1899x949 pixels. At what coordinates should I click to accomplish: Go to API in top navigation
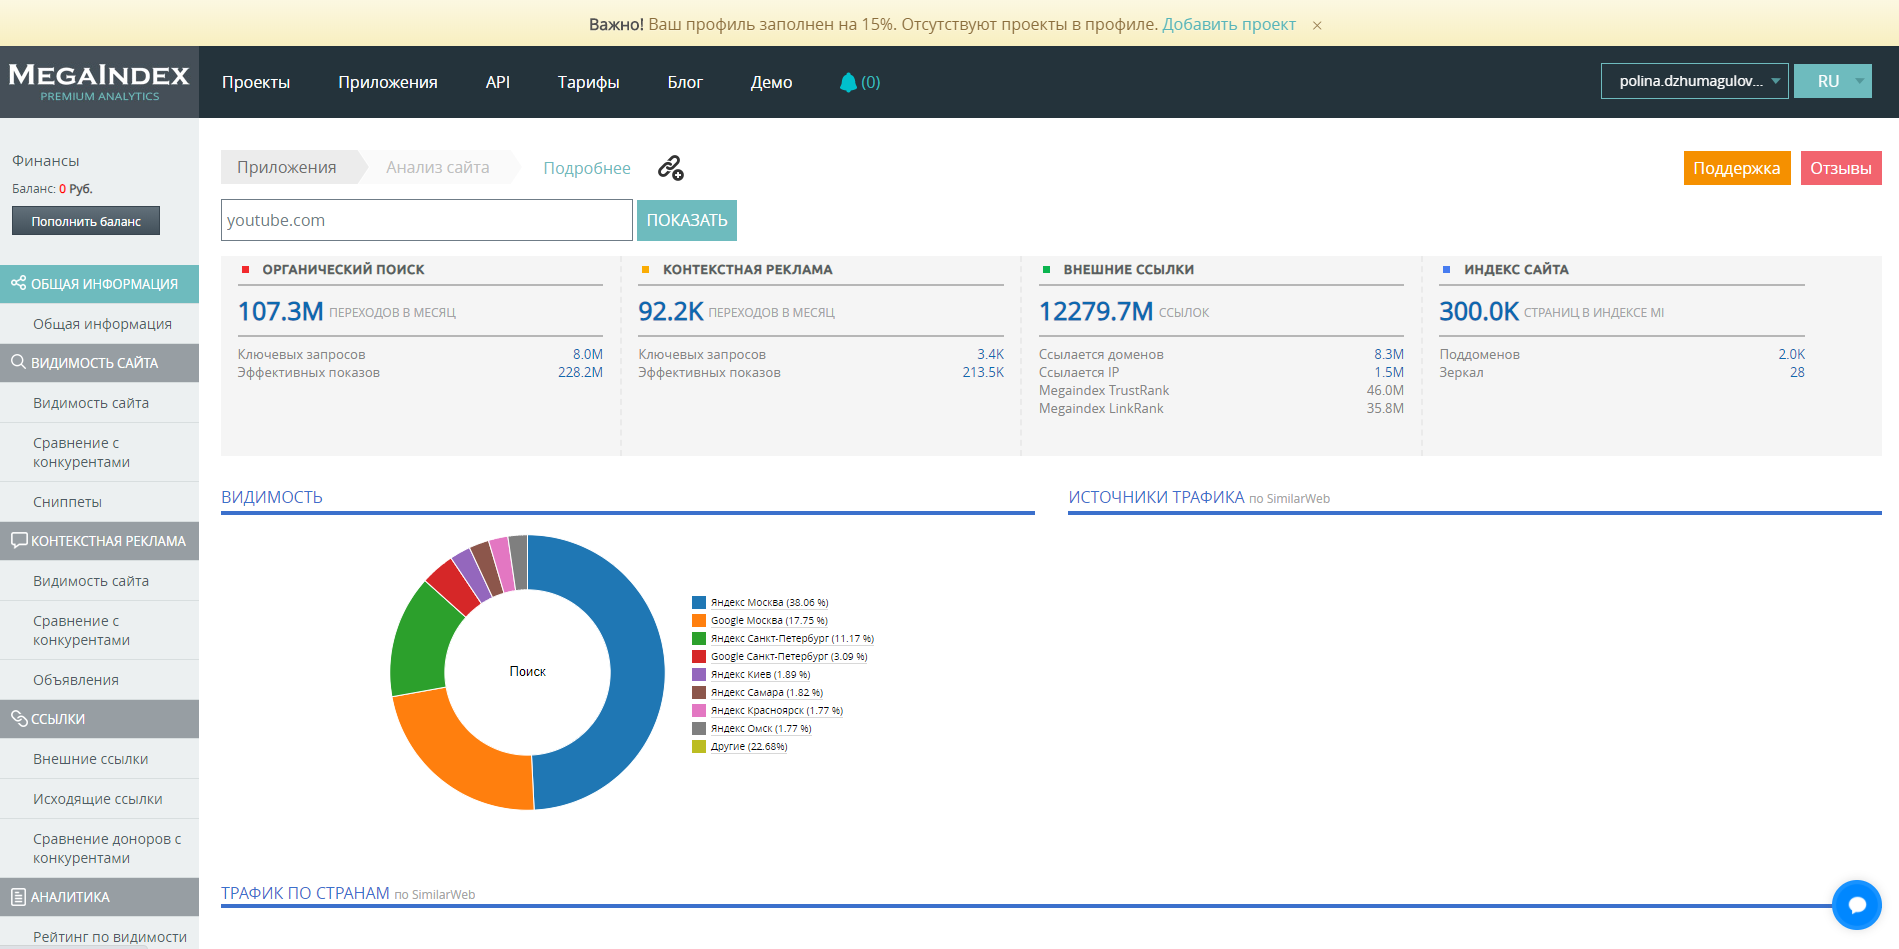pyautogui.click(x=498, y=82)
